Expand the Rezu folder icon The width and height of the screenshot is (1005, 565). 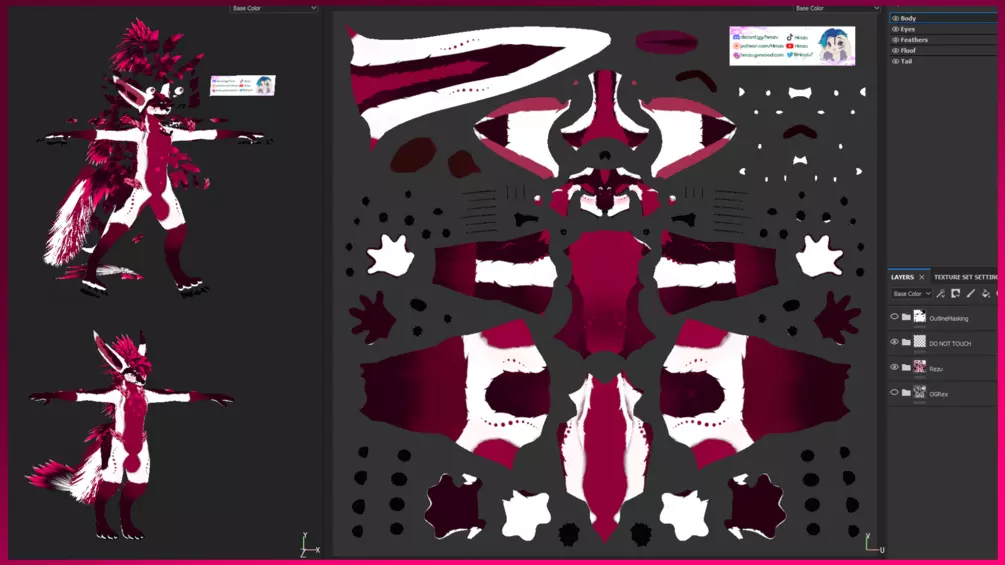tap(906, 368)
